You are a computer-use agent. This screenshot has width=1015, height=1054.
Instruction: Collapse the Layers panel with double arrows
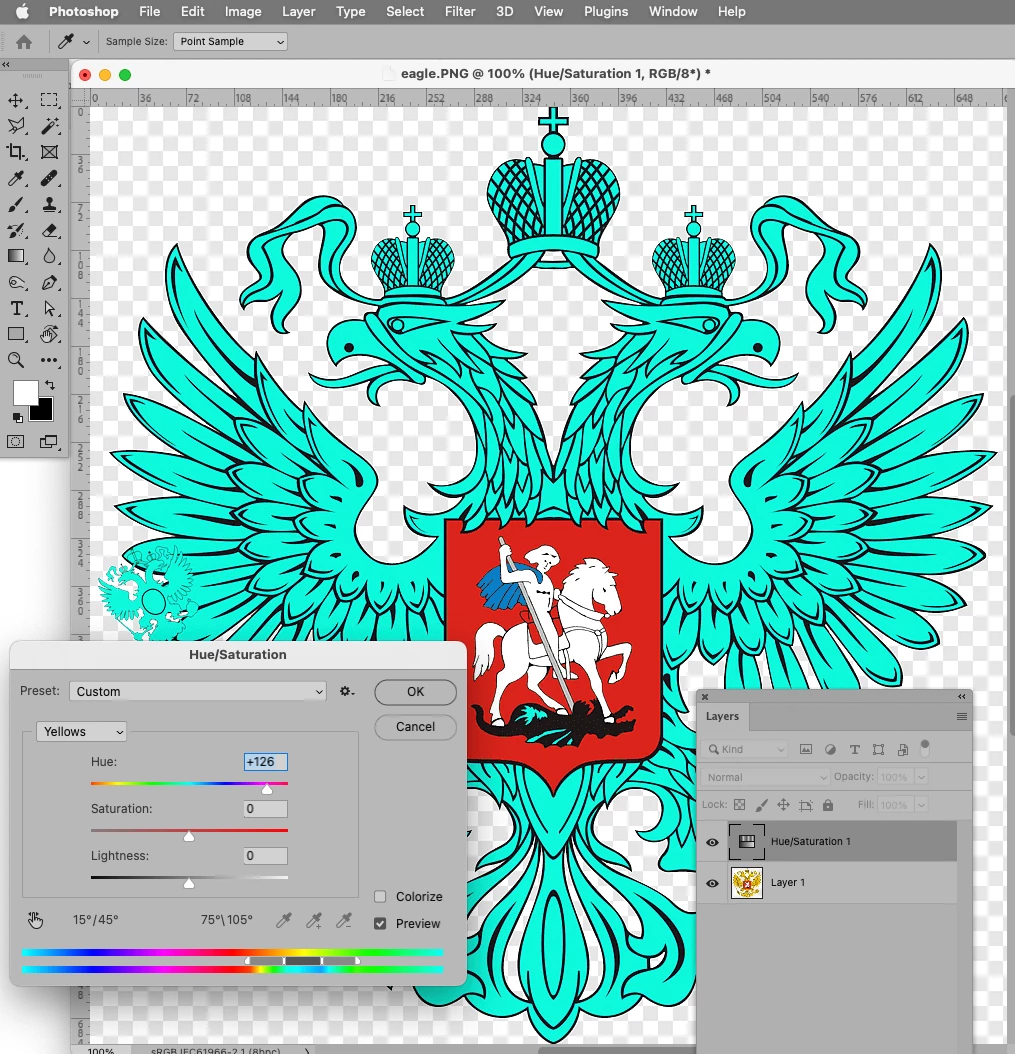[962, 696]
